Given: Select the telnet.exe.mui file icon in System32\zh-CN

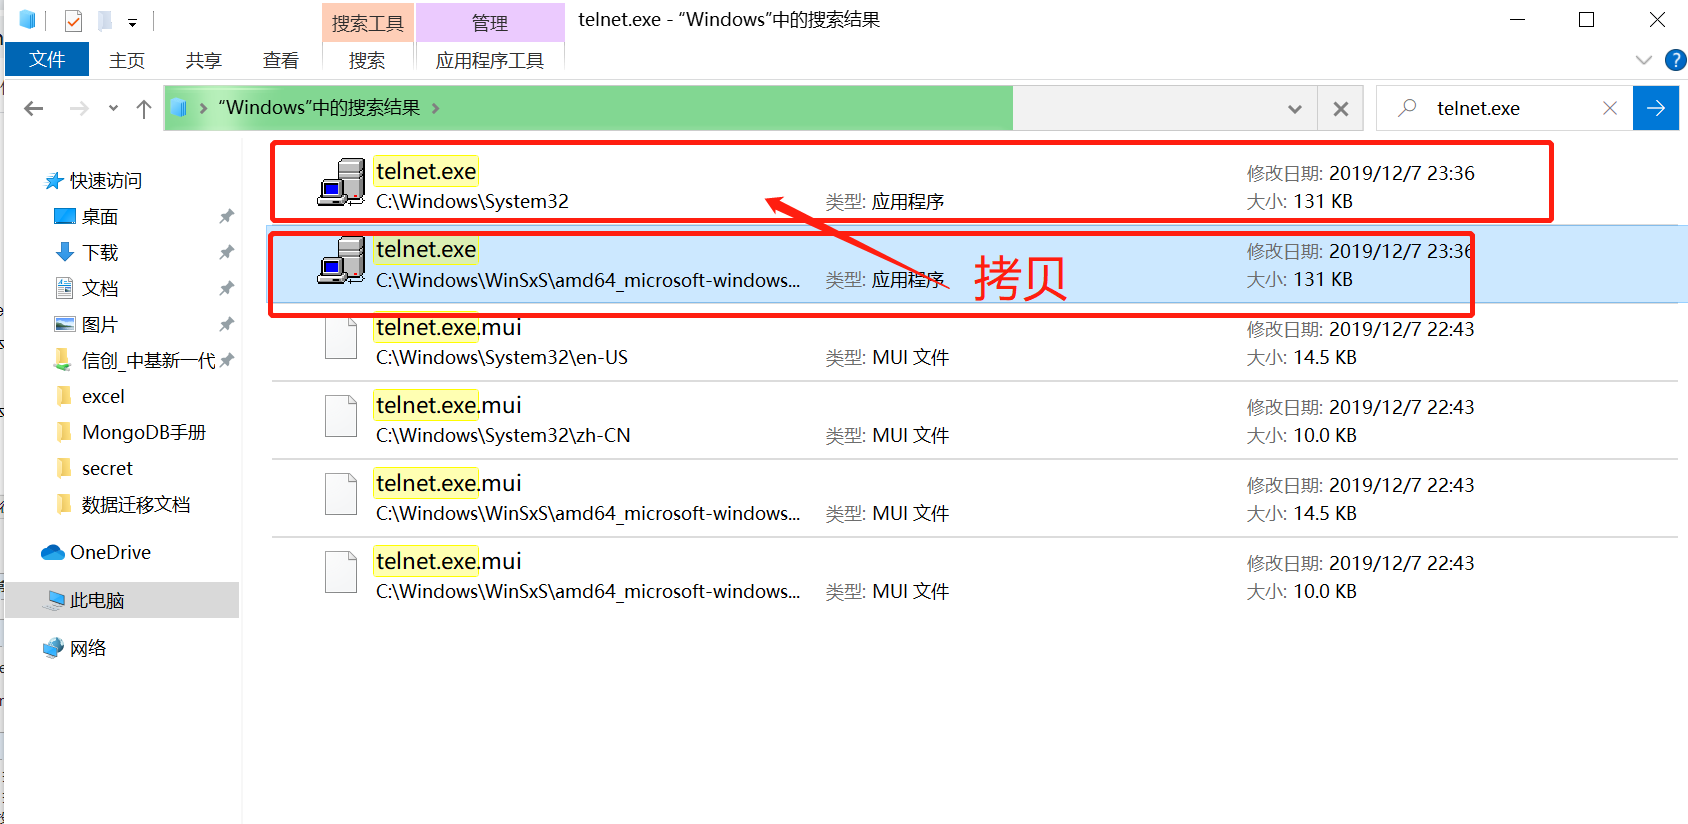Looking at the screenshot, I should [341, 416].
